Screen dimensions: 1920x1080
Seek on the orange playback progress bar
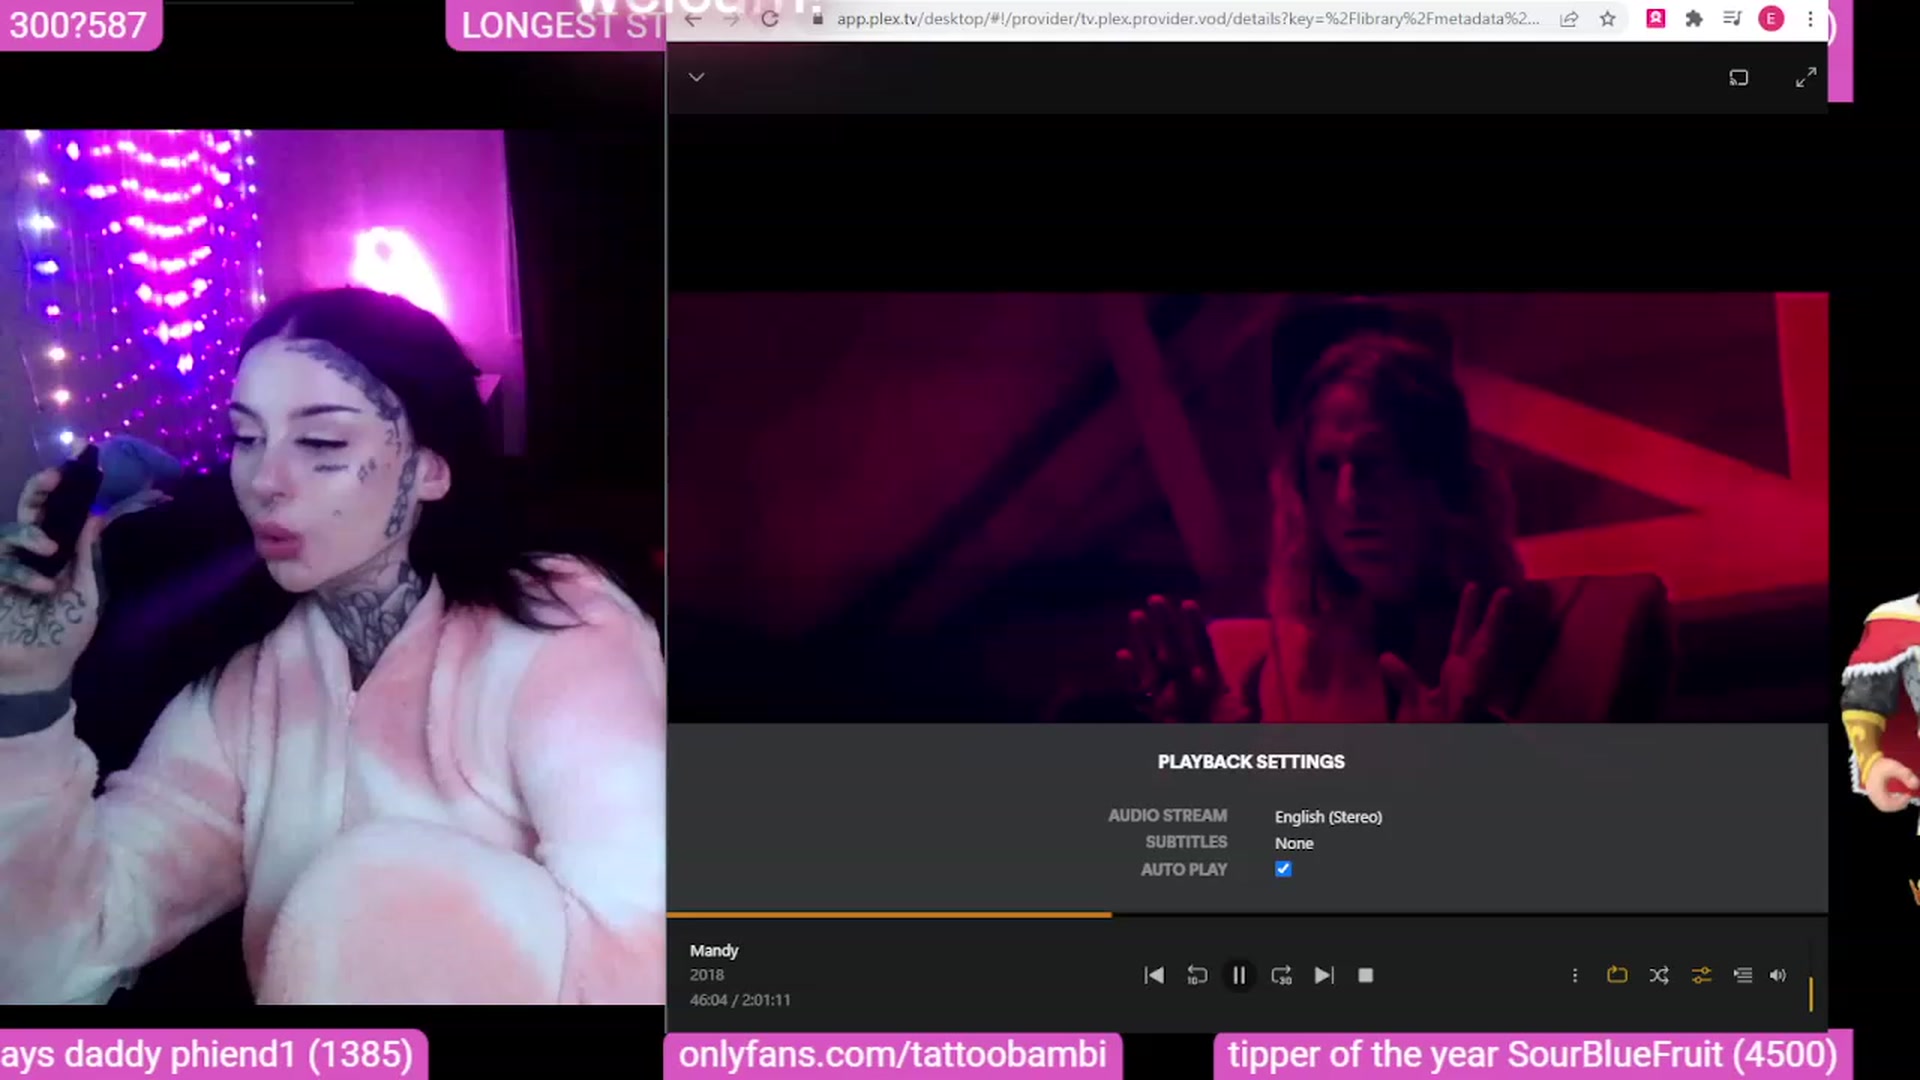point(1247,914)
